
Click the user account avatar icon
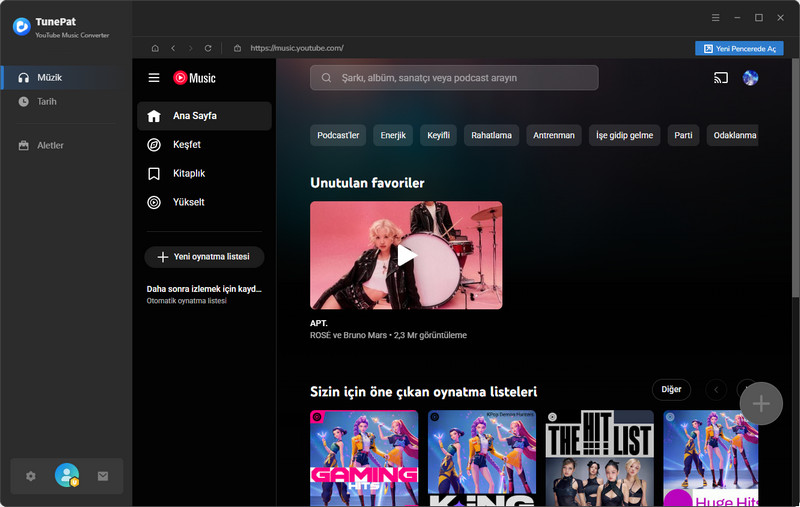click(67, 475)
